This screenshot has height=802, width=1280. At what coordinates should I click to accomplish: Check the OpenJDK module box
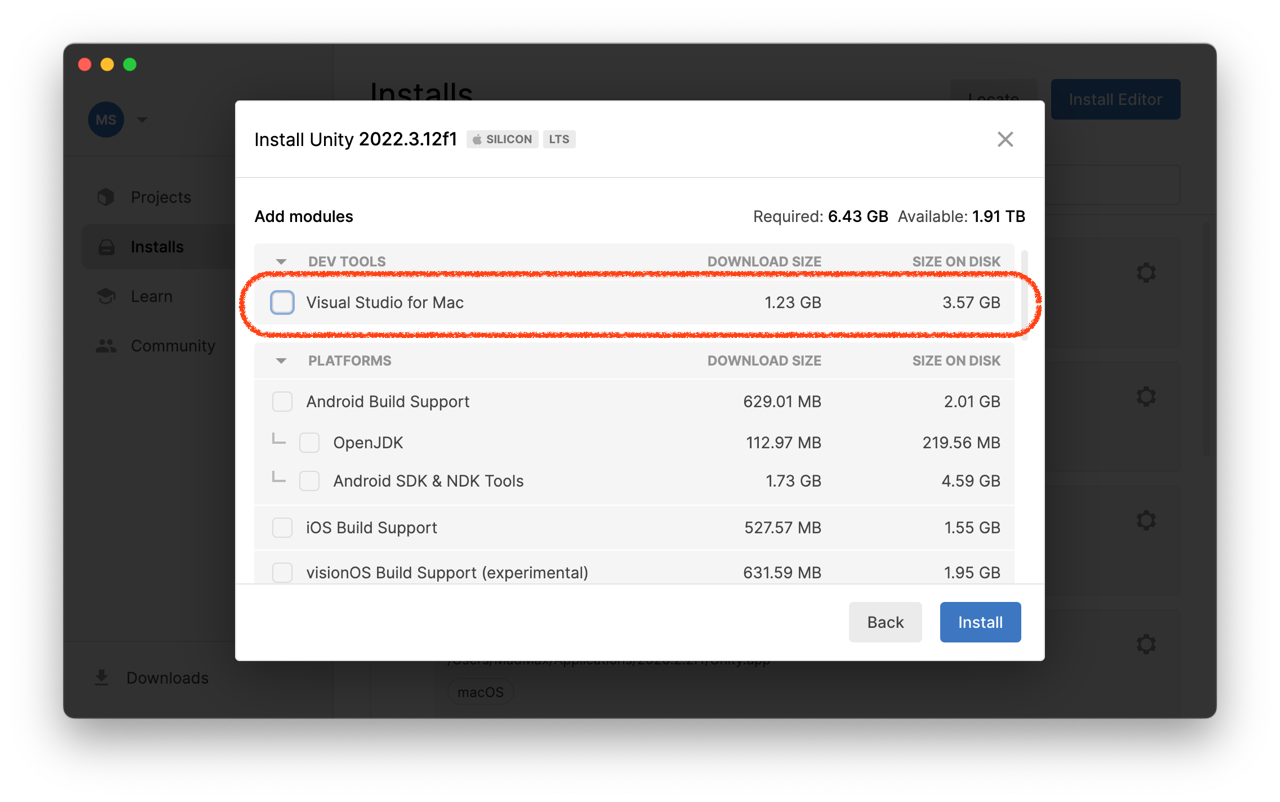coord(309,442)
